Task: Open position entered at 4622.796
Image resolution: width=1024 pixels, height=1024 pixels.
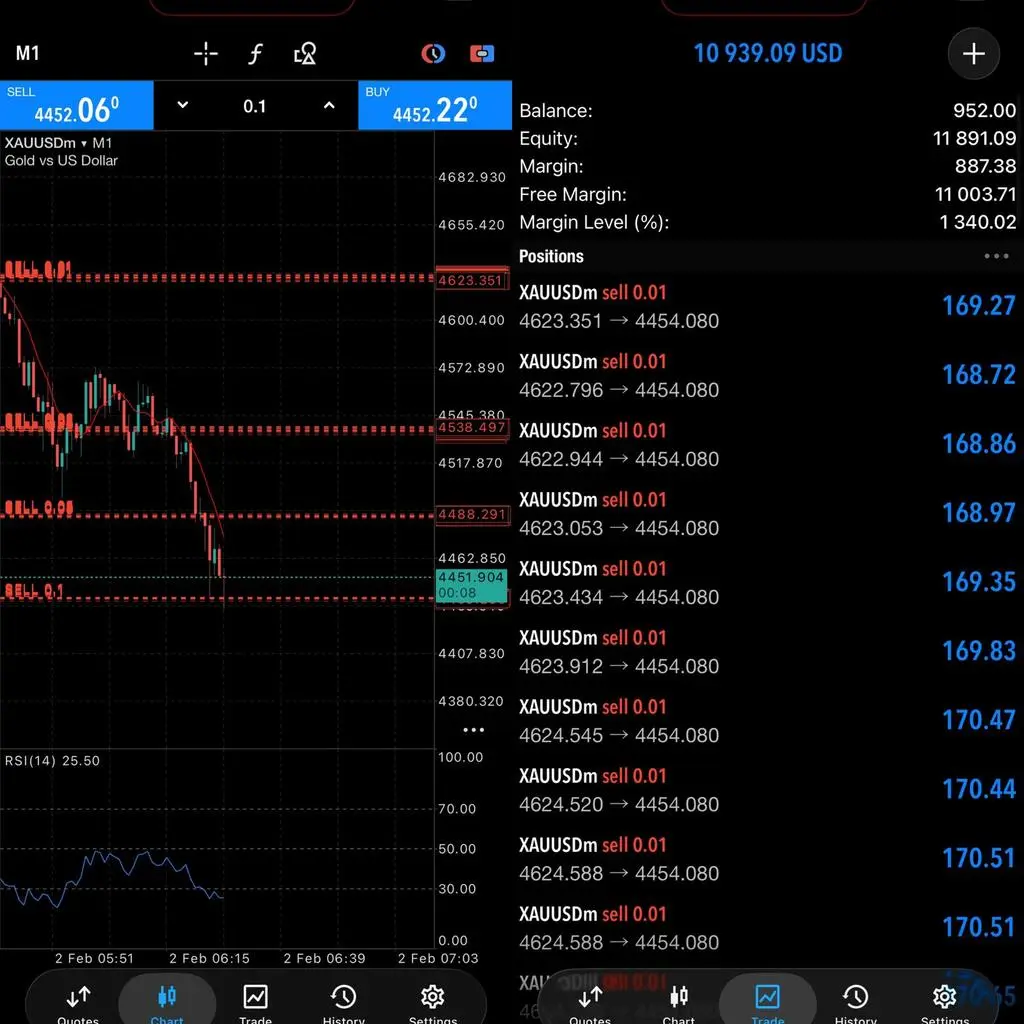Action: 767,376
